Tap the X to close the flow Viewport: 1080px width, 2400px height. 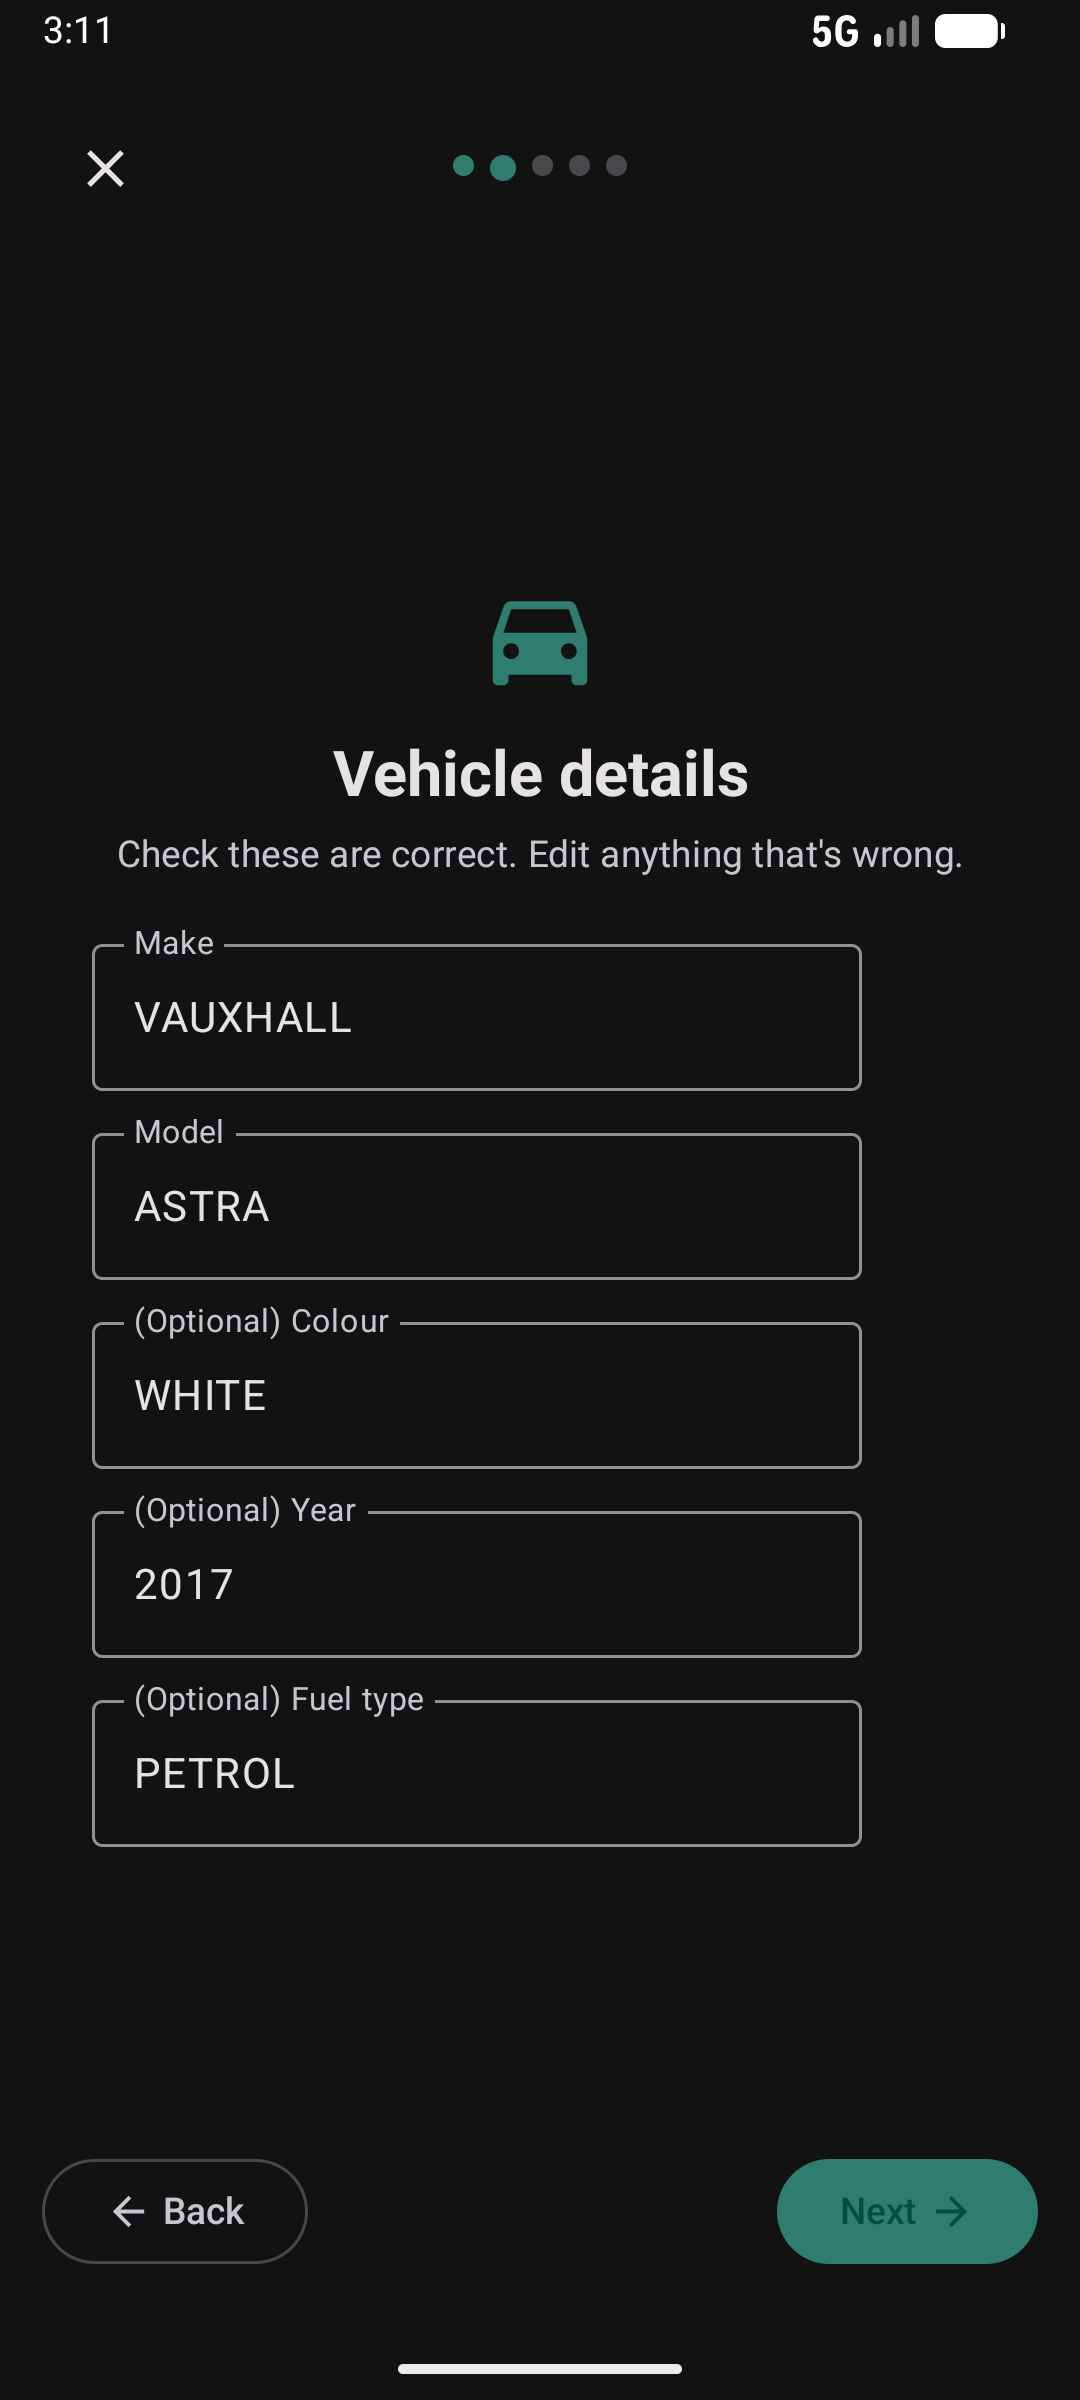click(104, 167)
